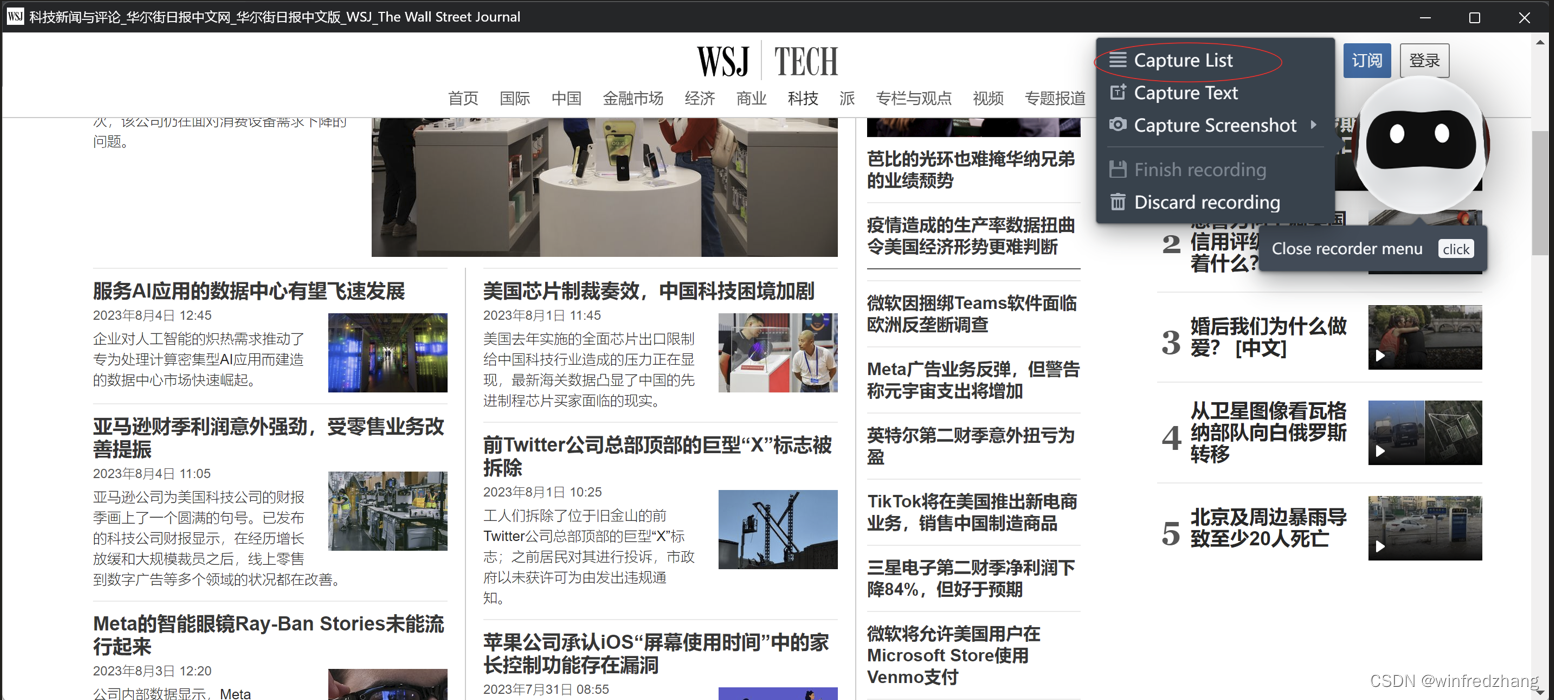Click the Apple store phone display image
1554x700 pixels.
[605, 186]
